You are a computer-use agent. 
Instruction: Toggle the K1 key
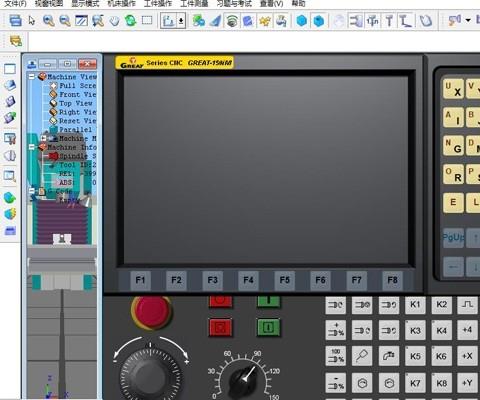[x=415, y=305]
